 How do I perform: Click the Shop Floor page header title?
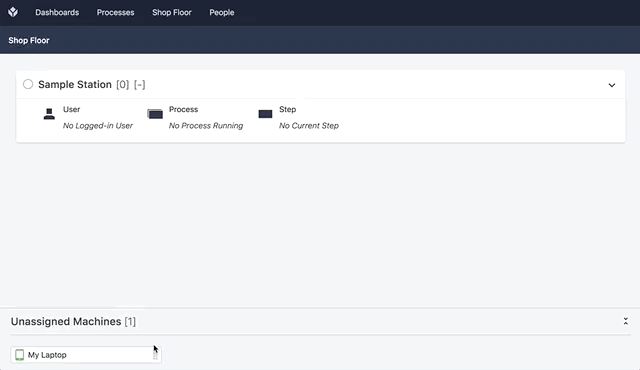click(29, 40)
